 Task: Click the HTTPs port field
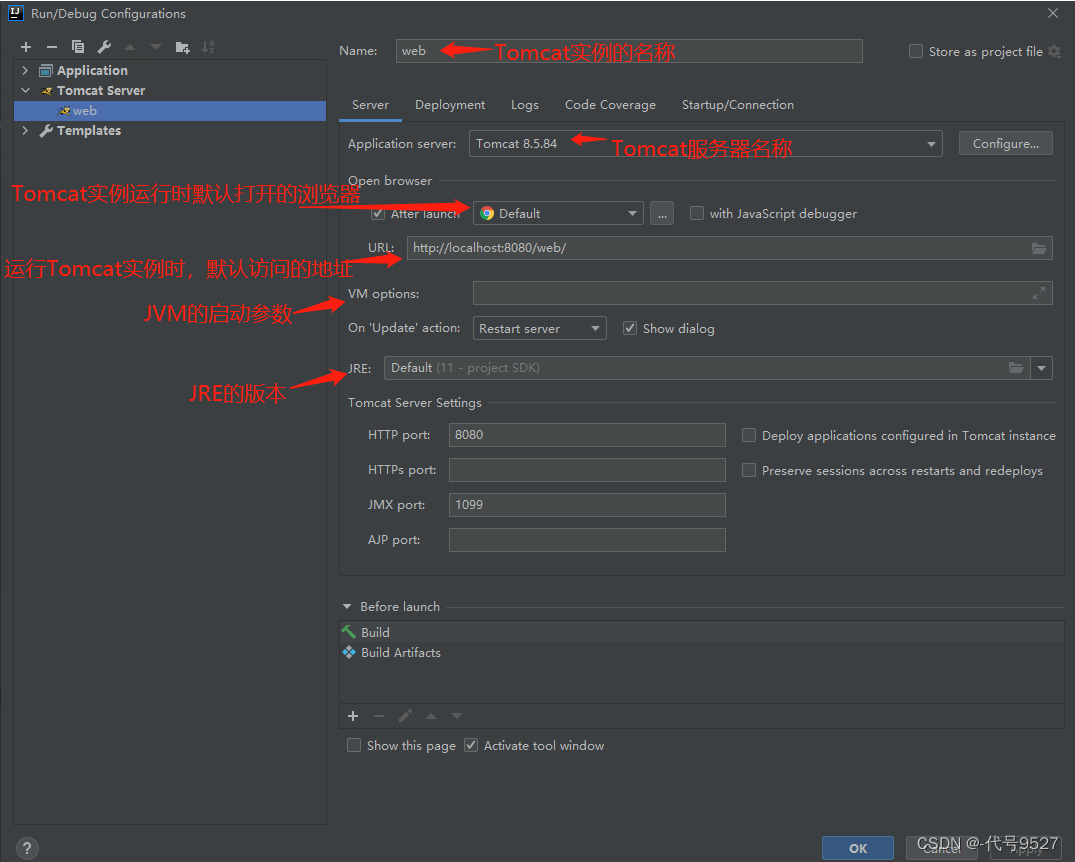(587, 470)
